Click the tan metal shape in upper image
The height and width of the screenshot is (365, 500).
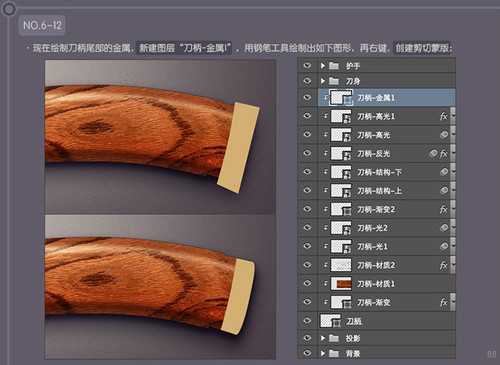tap(238, 147)
